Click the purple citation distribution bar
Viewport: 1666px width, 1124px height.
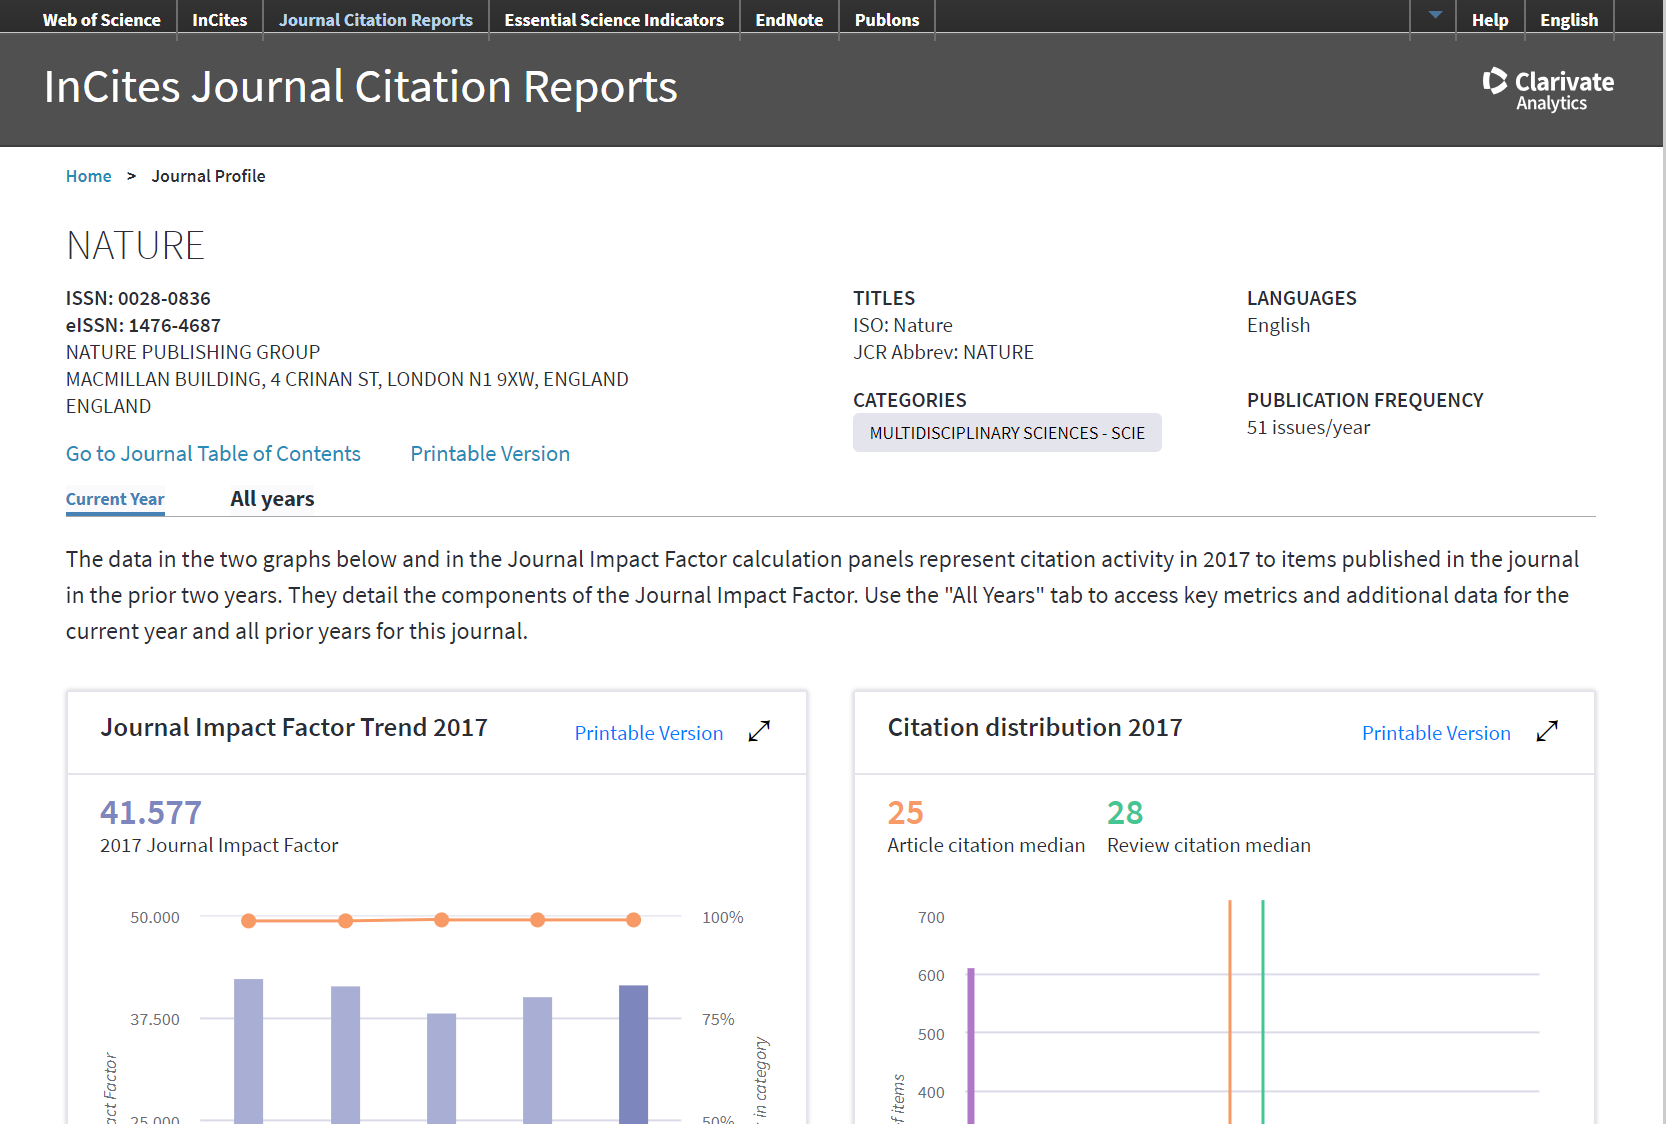tap(970, 1046)
